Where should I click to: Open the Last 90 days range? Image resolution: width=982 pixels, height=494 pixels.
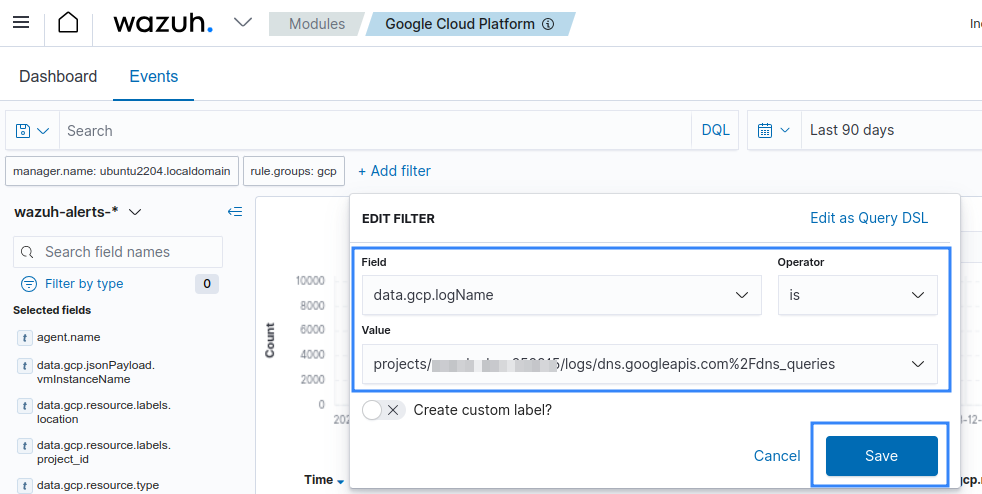(891, 130)
